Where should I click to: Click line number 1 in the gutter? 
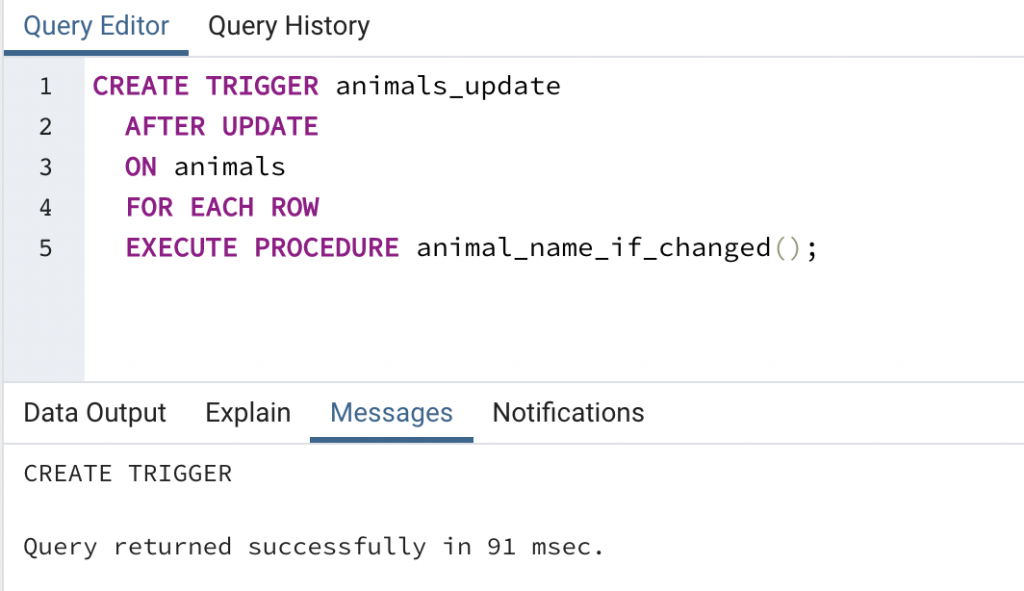(x=45, y=86)
